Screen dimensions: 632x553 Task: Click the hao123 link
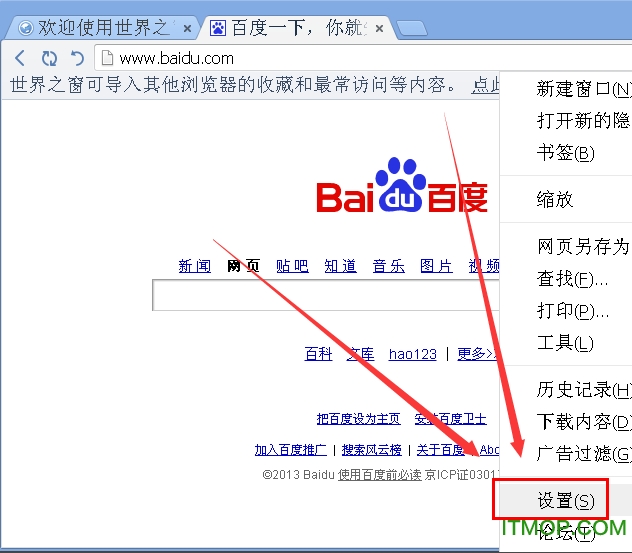click(412, 354)
